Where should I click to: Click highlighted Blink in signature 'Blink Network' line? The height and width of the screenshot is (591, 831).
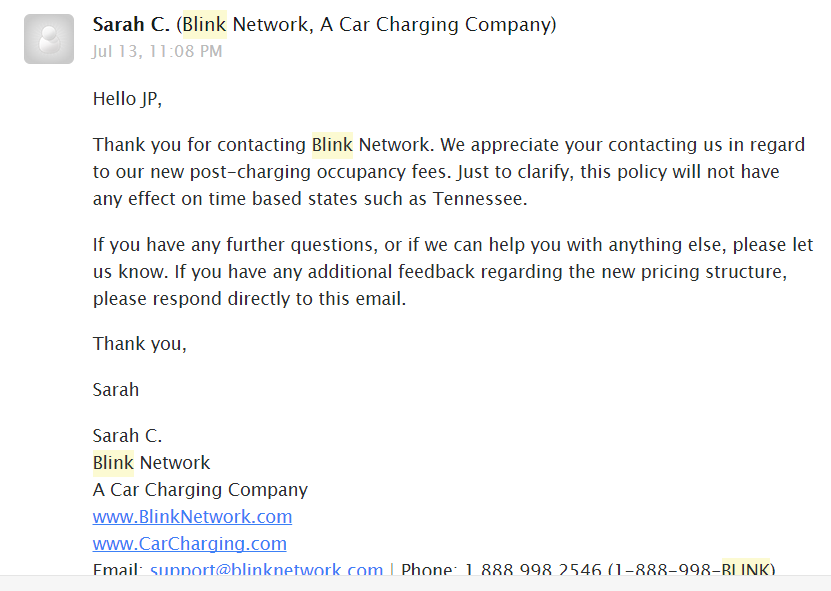point(113,463)
